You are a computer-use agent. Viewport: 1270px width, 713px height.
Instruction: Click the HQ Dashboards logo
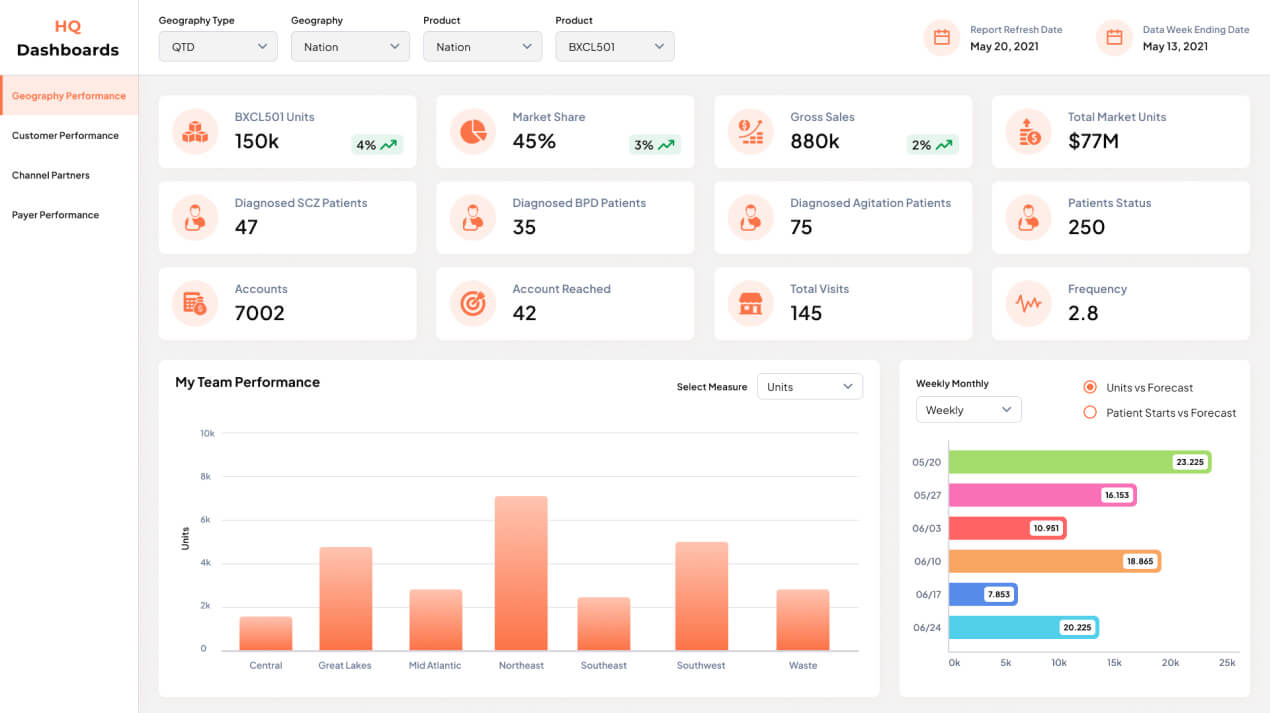[68, 38]
